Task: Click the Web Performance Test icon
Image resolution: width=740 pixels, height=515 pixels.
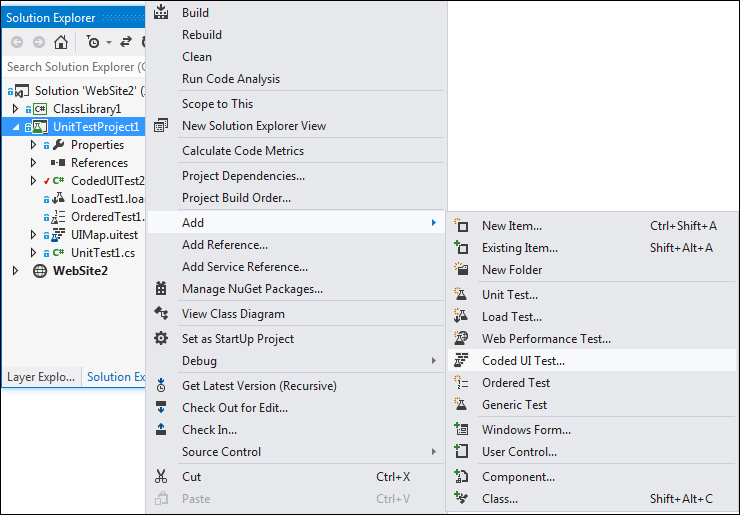Action: click(x=461, y=338)
